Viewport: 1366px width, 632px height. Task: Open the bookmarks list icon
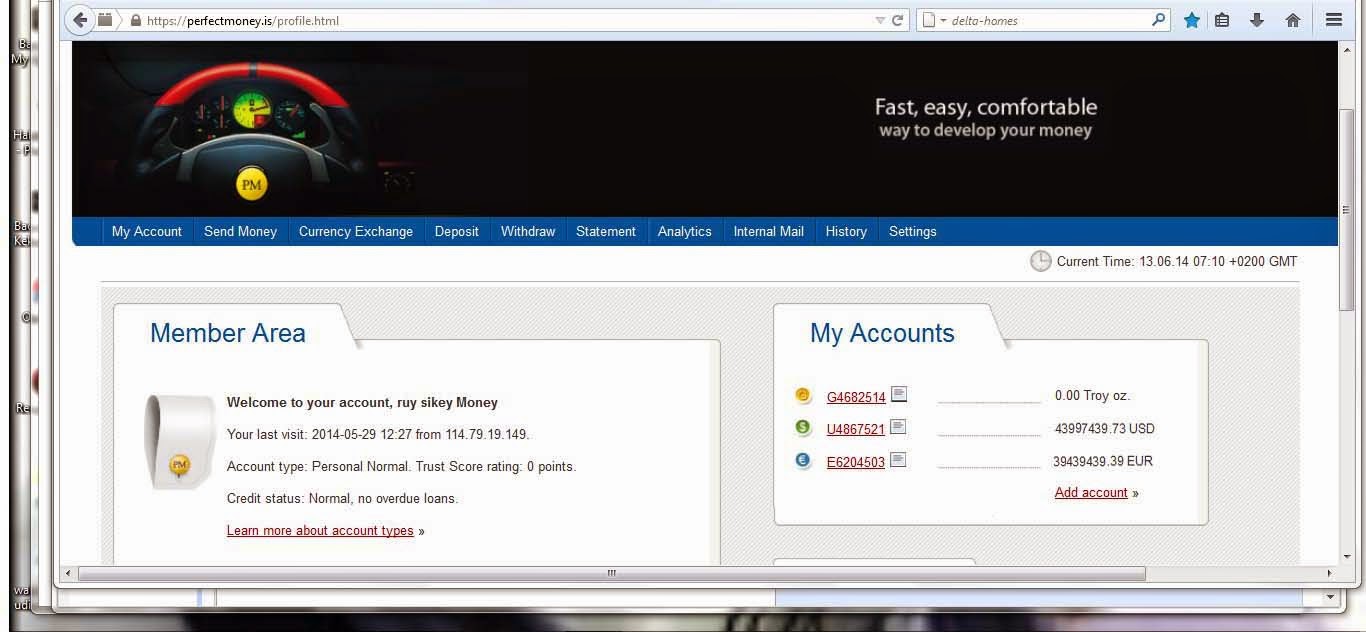(x=1222, y=20)
